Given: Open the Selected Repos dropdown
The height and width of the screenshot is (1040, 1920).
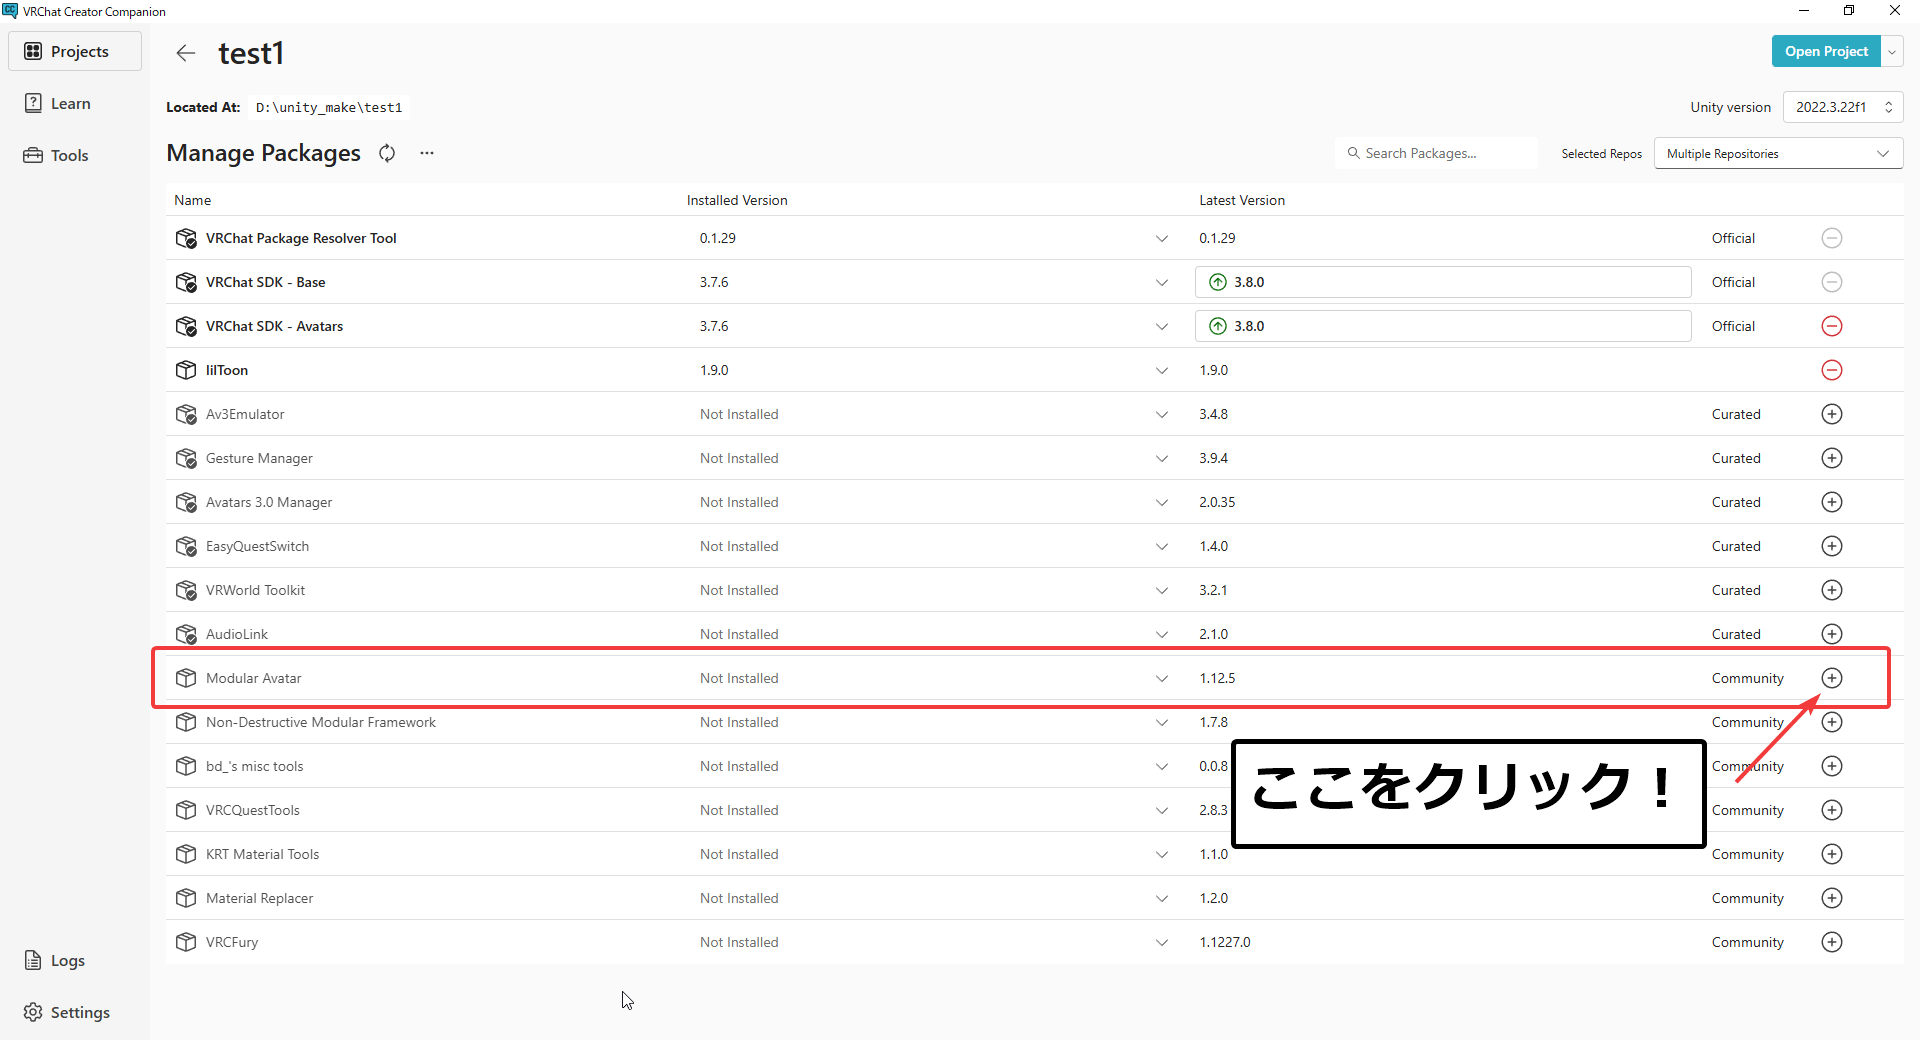Looking at the screenshot, I should pyautogui.click(x=1778, y=153).
